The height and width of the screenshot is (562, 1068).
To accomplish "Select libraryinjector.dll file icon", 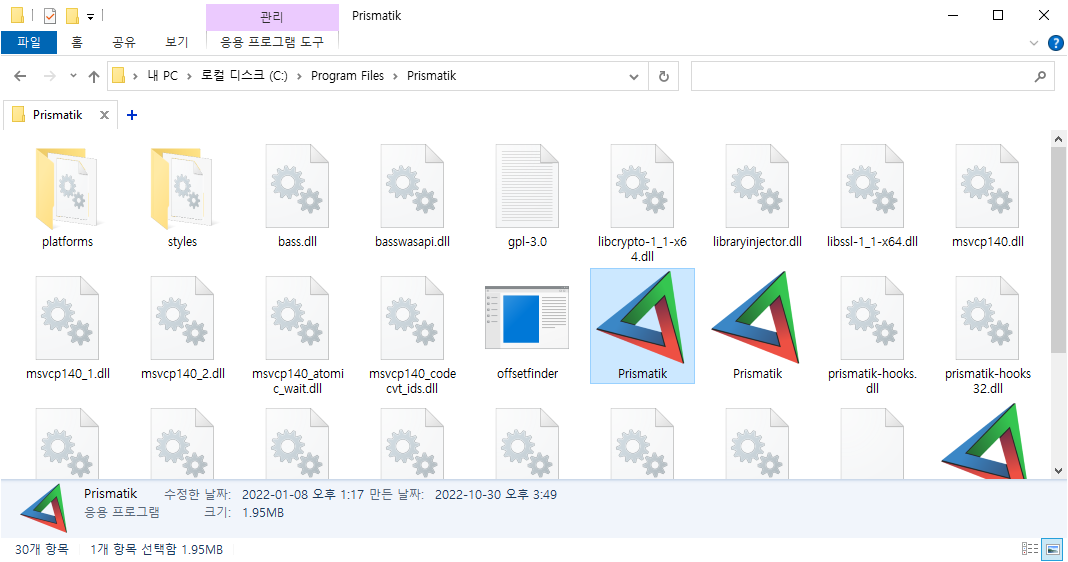I will pyautogui.click(x=757, y=186).
